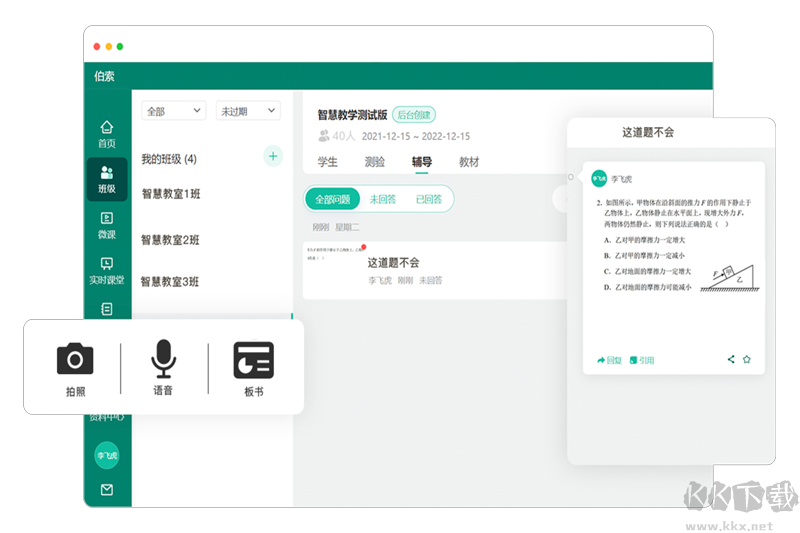Switch to the 教材 tab
800x533 pixels.
click(x=469, y=162)
